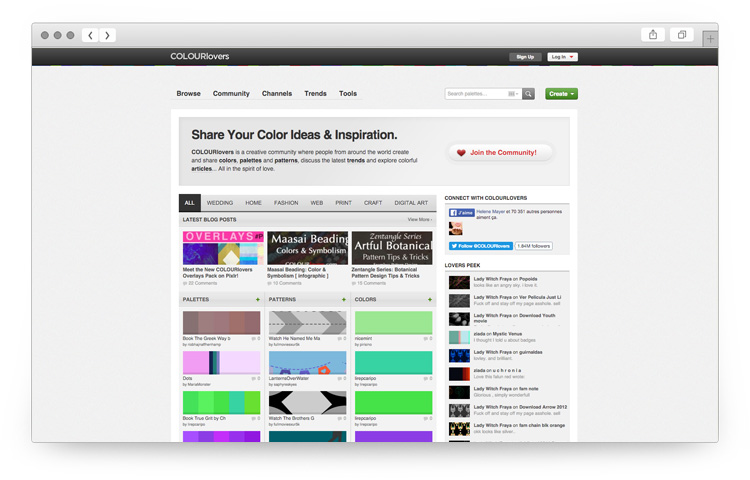Switch to the WEB tab
The image size is (750, 480).
(317, 203)
